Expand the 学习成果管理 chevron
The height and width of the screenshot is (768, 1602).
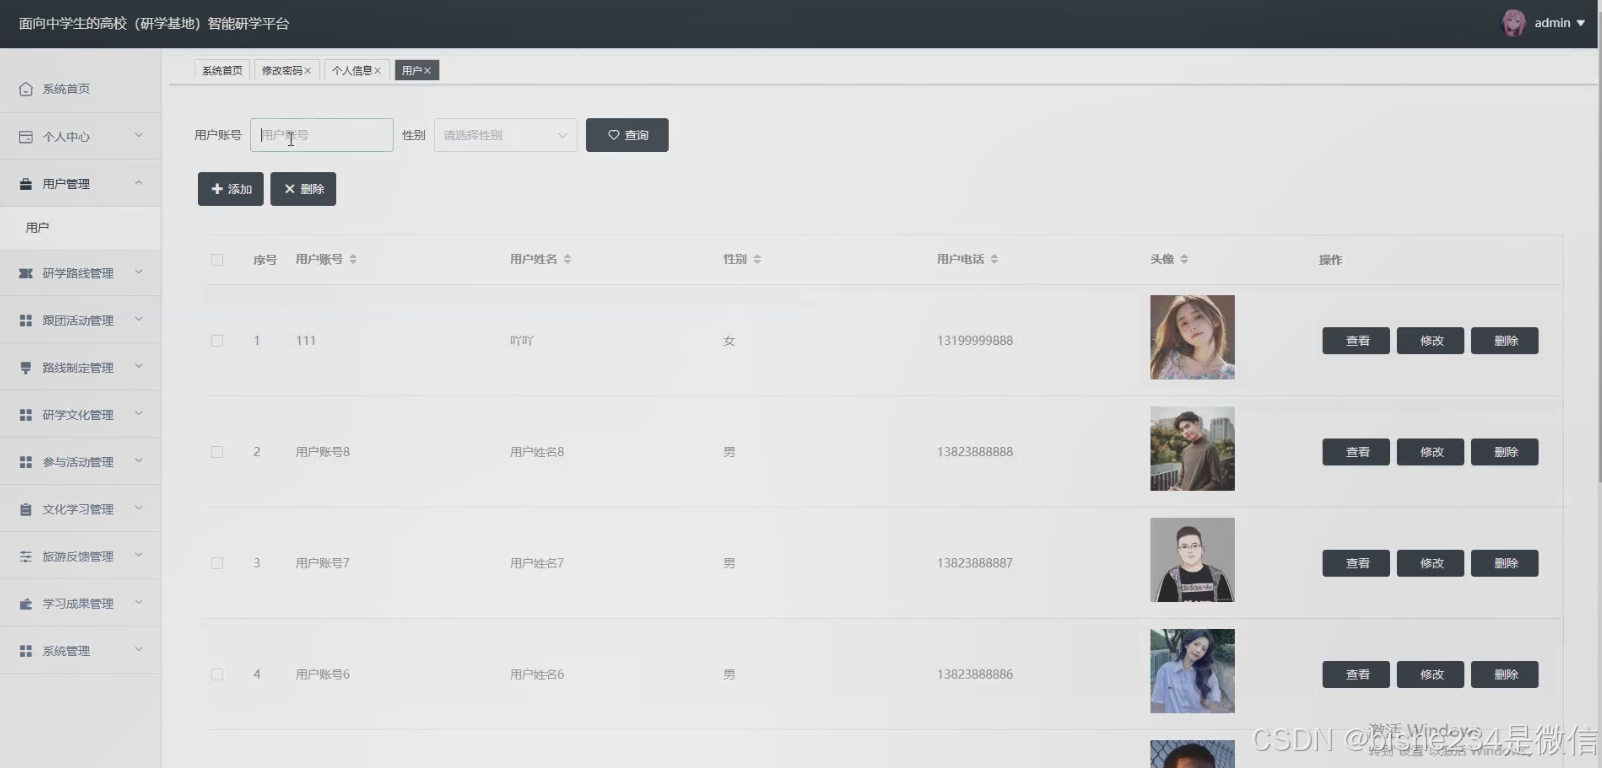pos(139,603)
